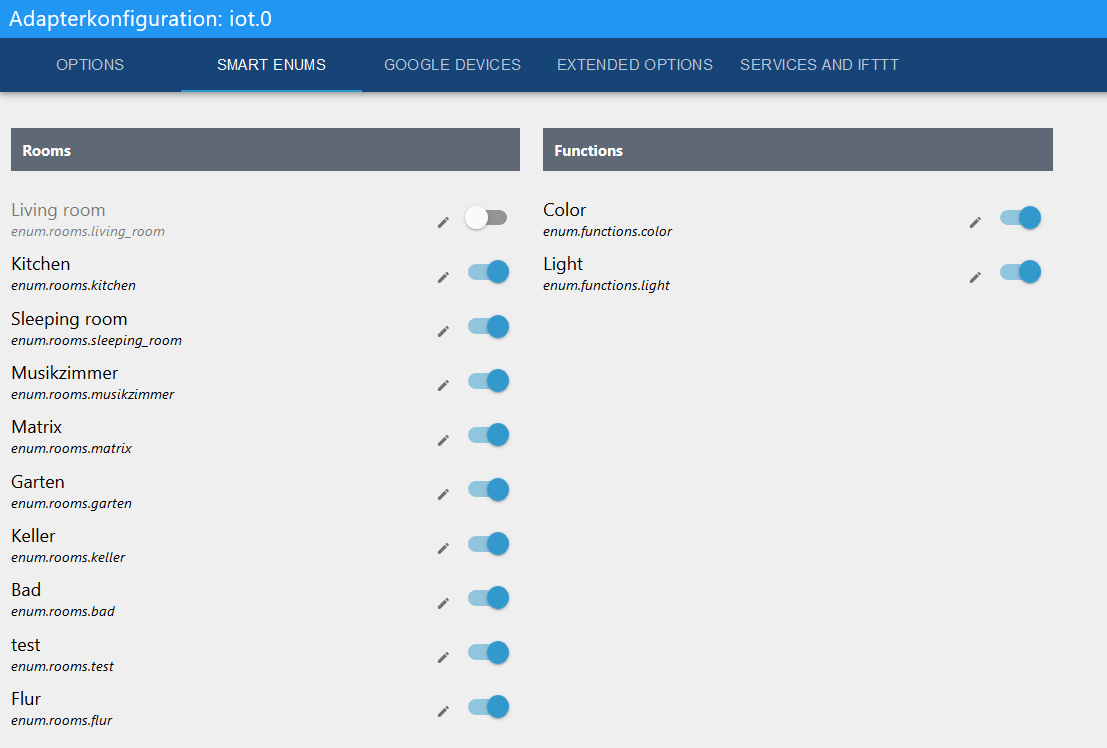Viewport: 1107px width, 748px height.
Task: Edit the Color function enum
Action: pos(975,222)
